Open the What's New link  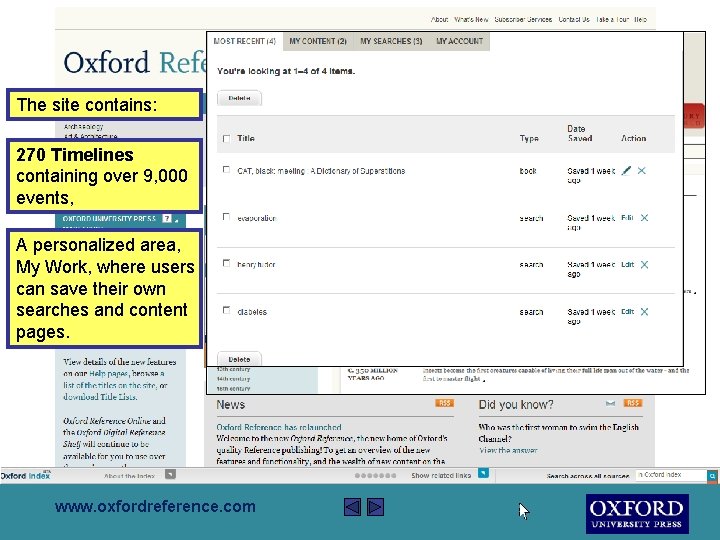pos(471,19)
